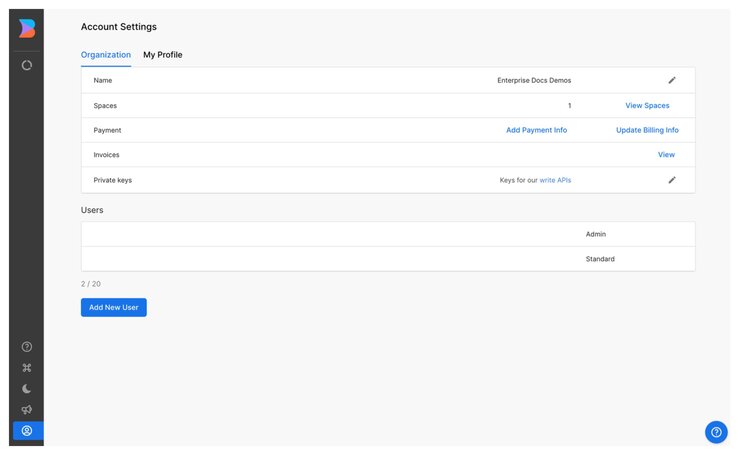The image size is (739, 455).
Task: Toggle dark mode with the moon icon
Action: 27,389
